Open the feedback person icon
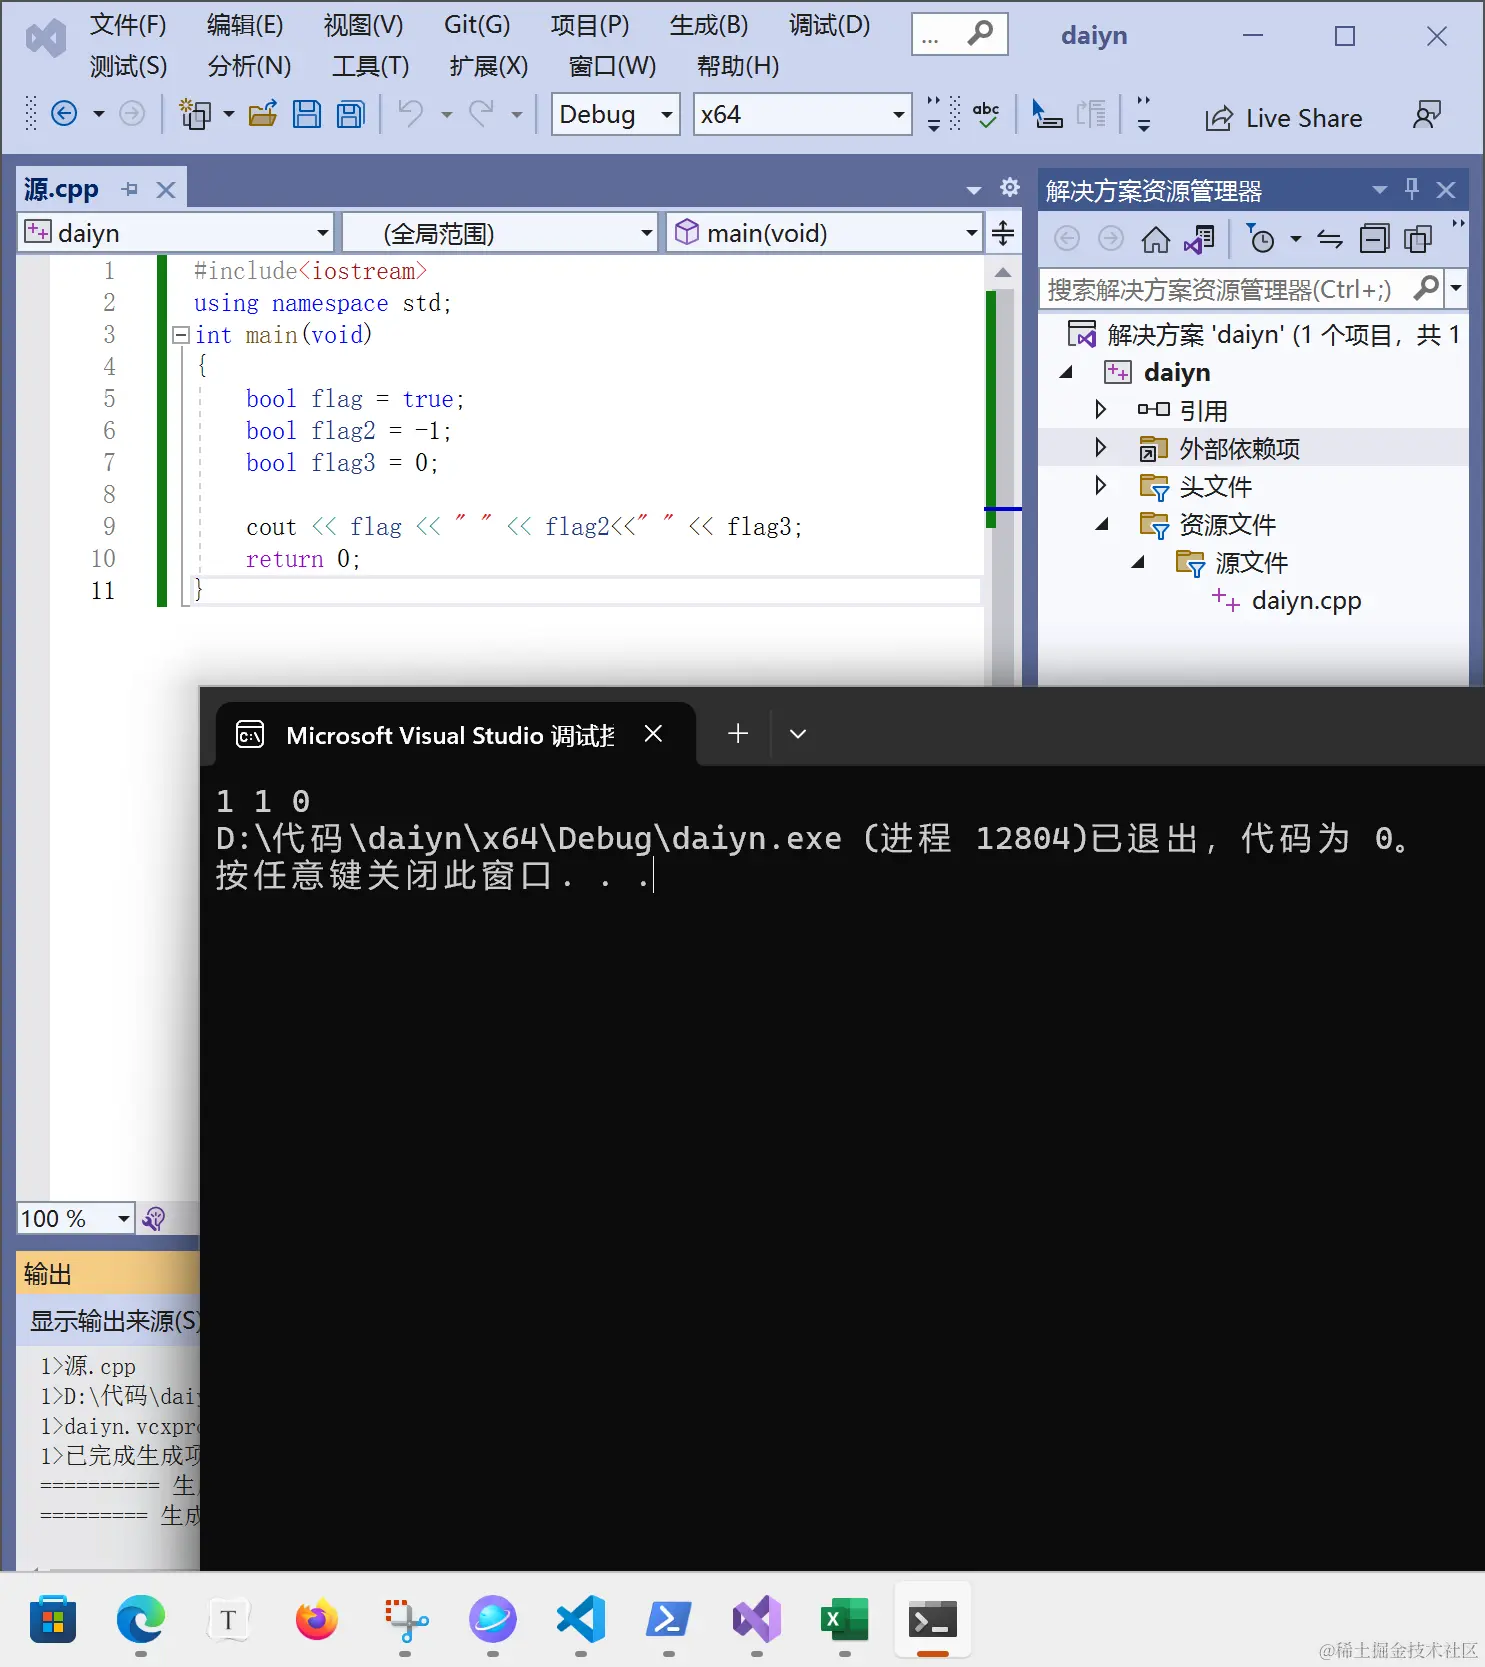The width and height of the screenshot is (1485, 1667). coord(1427,114)
